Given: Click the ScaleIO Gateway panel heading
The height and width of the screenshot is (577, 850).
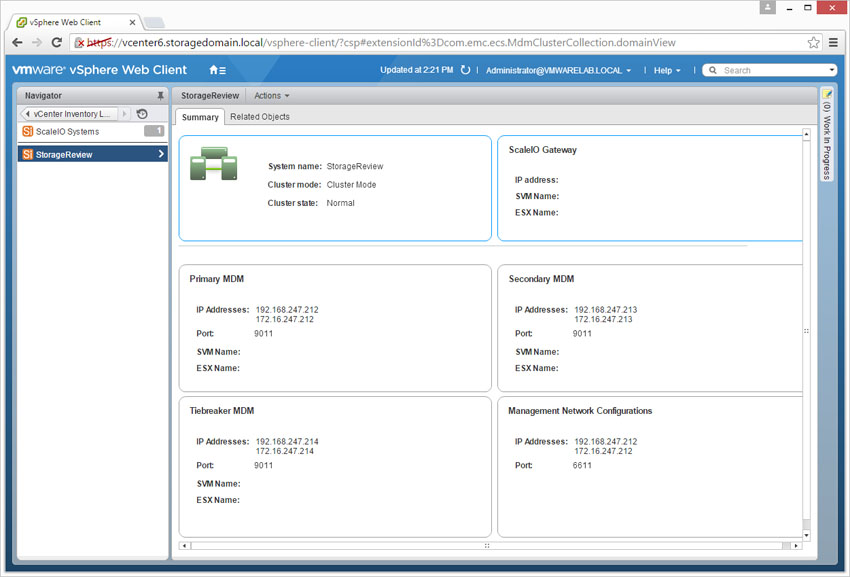Looking at the screenshot, I should (543, 150).
